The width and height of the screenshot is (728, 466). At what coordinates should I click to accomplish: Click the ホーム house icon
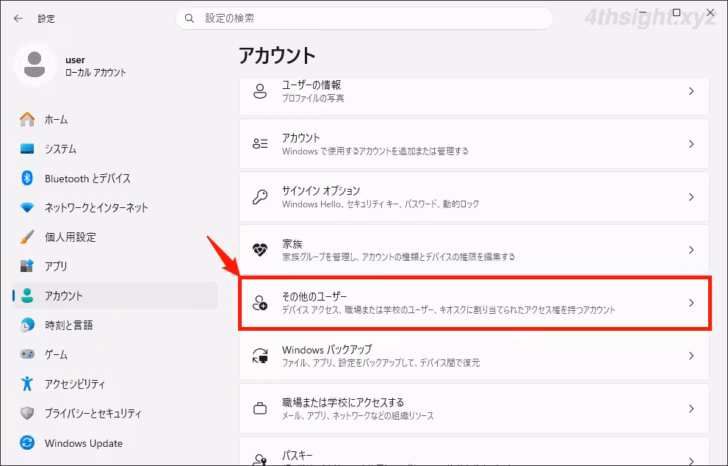[x=27, y=119]
